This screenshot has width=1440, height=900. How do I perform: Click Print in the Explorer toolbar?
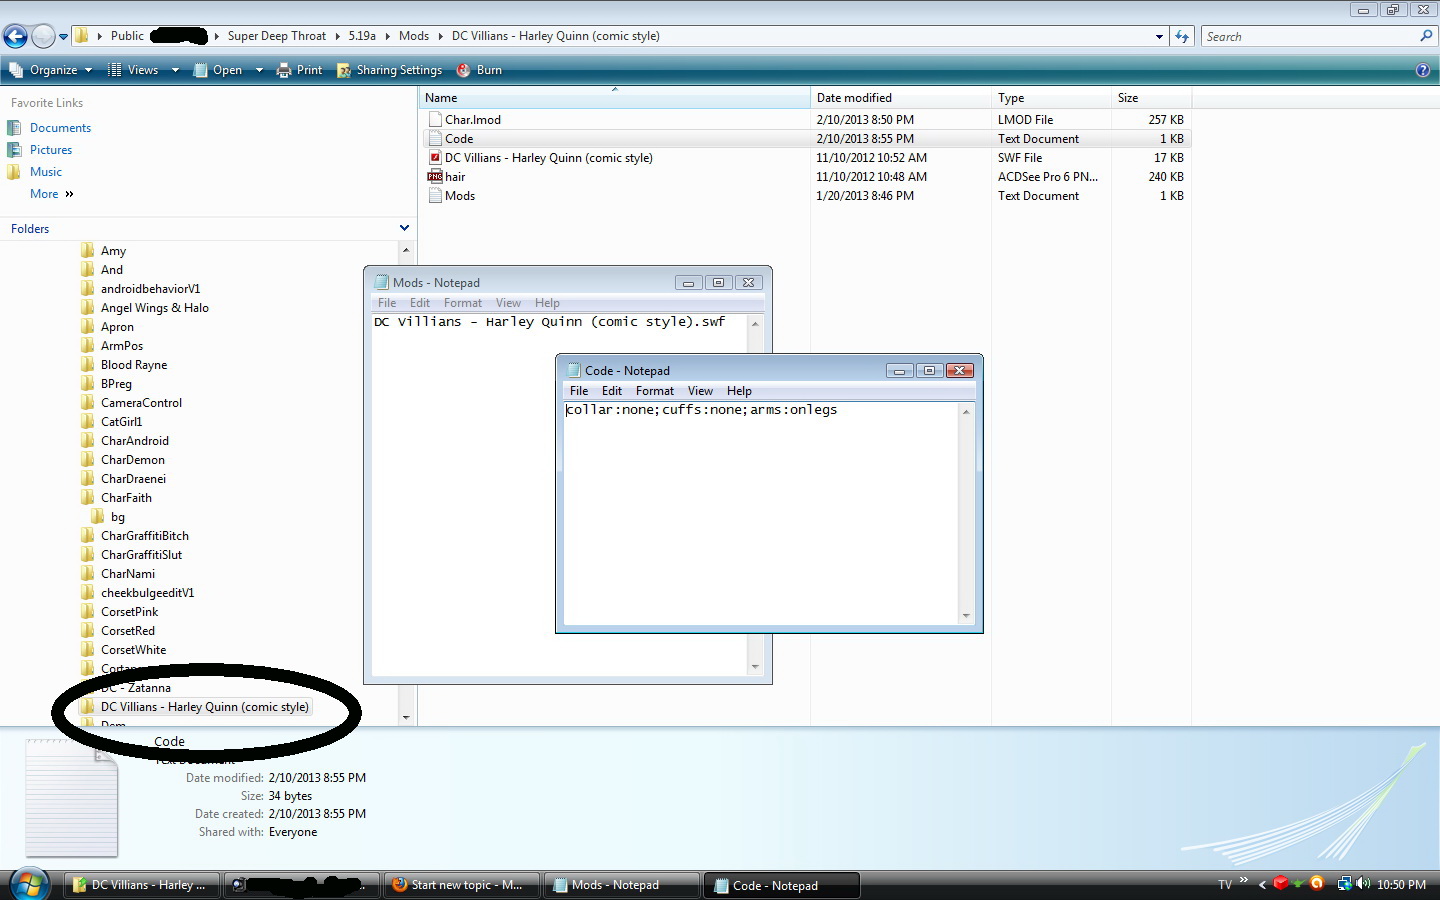tap(299, 70)
